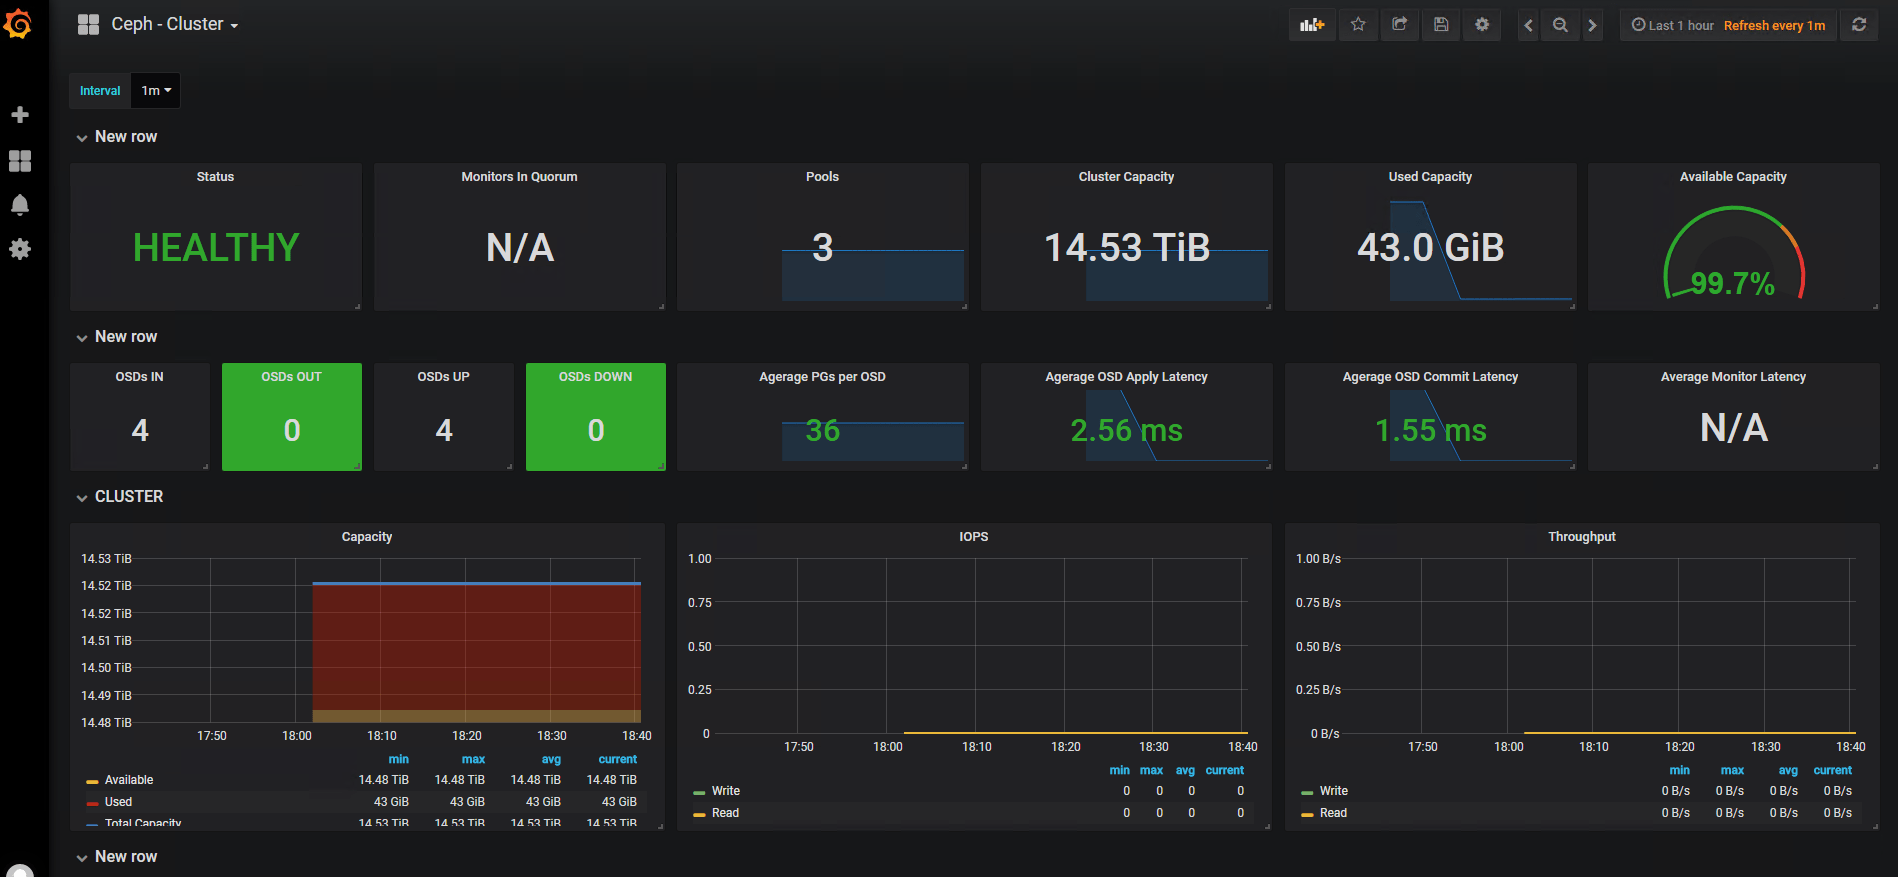
Task: Open the OSDs OUT panel title
Action: point(291,377)
